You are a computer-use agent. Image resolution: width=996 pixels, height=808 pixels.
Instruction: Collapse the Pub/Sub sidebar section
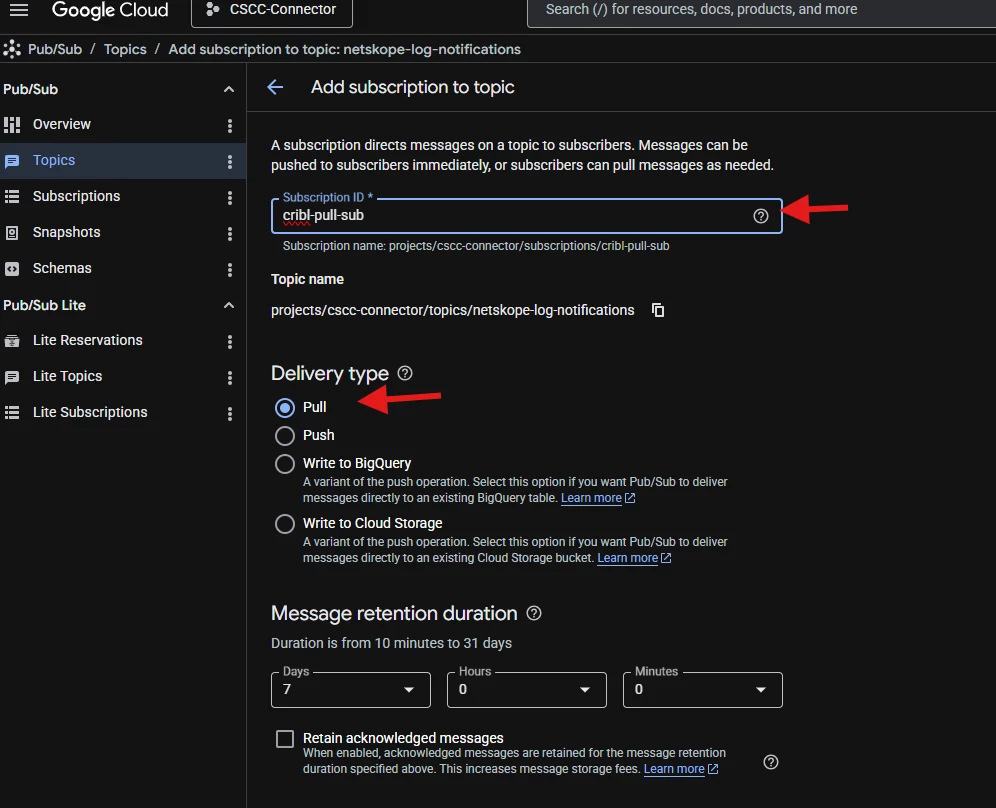pyautogui.click(x=229, y=90)
